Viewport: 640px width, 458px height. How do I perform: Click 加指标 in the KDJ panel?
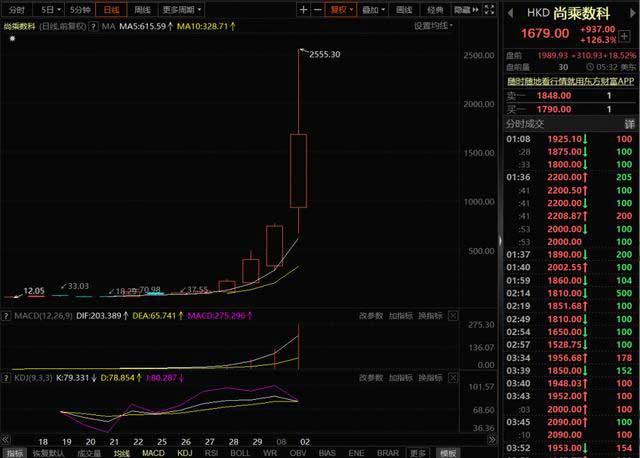tap(400, 378)
